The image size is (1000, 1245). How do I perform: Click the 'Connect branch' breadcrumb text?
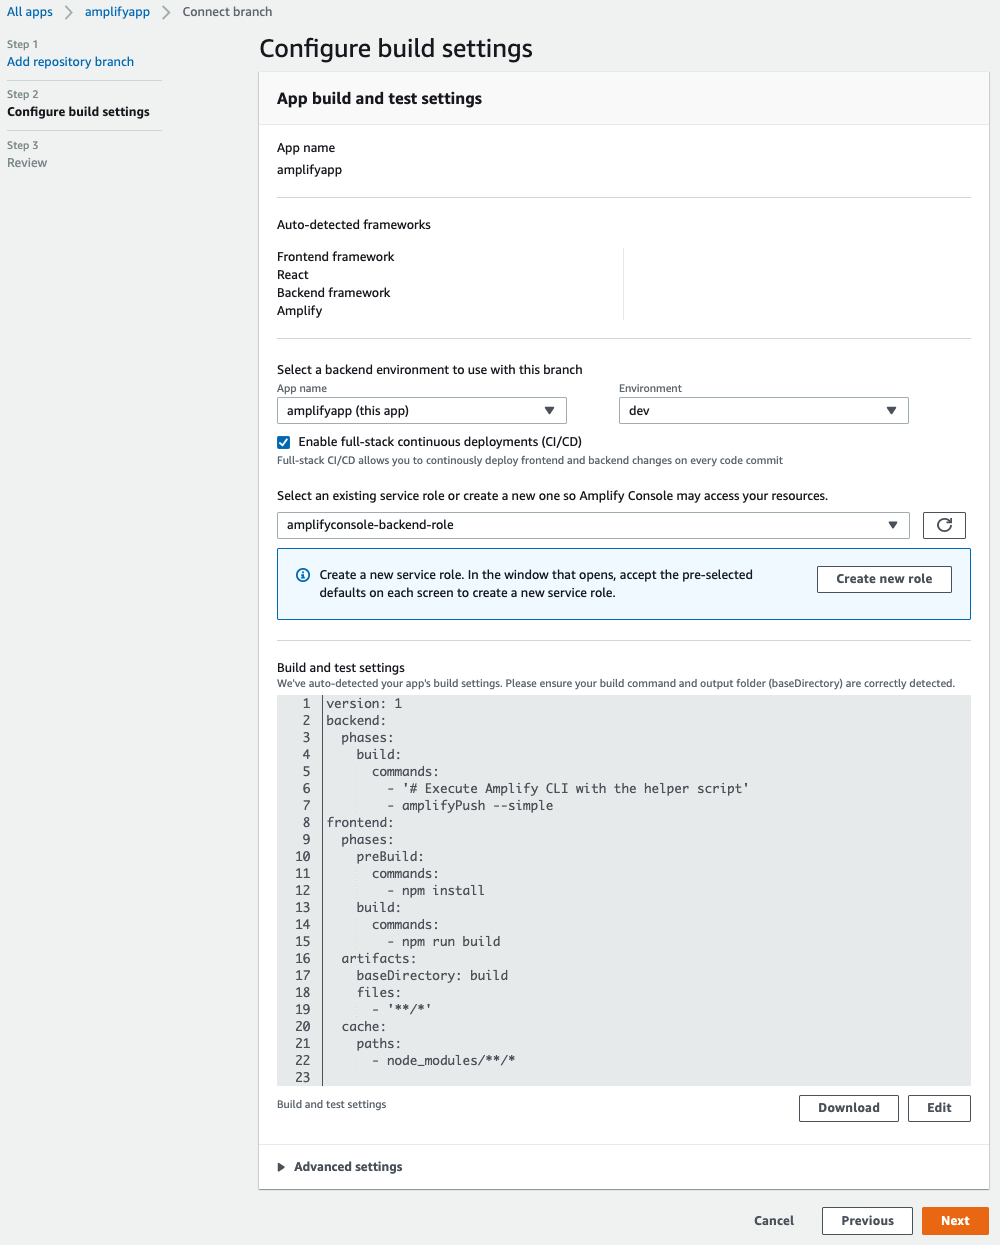[227, 12]
